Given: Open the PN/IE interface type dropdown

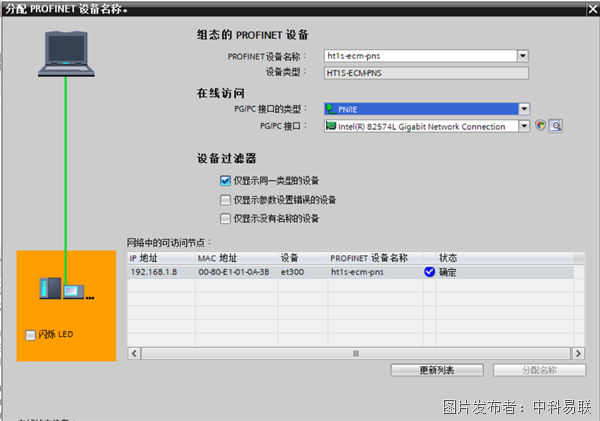Looking at the screenshot, I should coord(524,109).
